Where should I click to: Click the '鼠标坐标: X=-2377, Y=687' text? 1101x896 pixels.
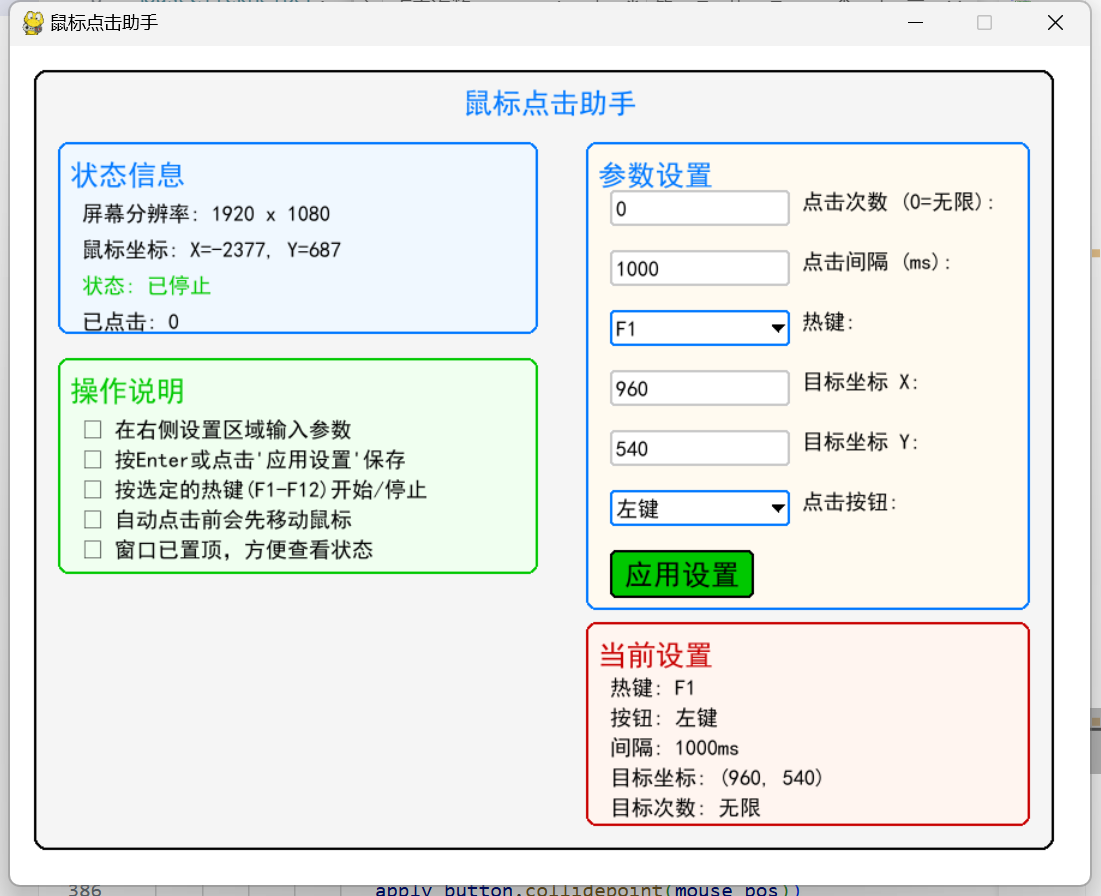click(x=211, y=249)
